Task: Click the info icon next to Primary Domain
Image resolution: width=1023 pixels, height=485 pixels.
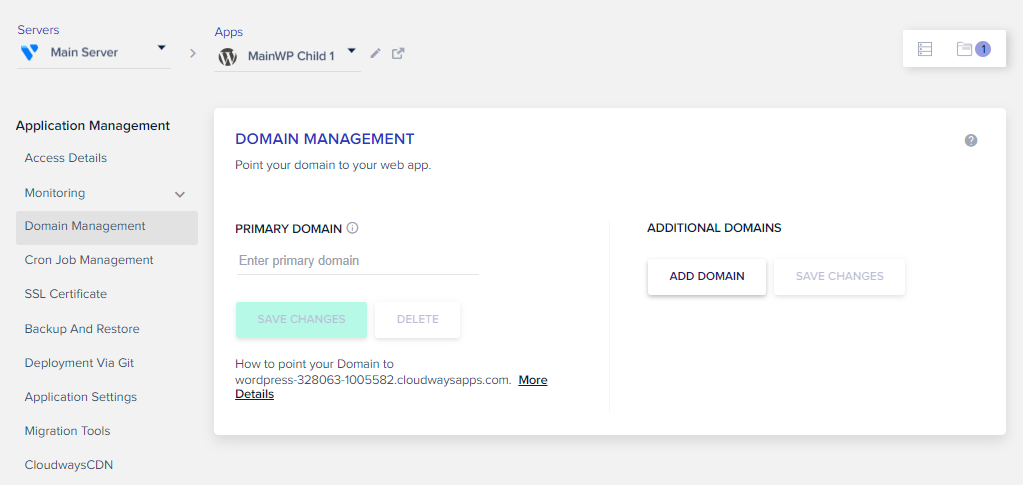Action: pos(352,228)
